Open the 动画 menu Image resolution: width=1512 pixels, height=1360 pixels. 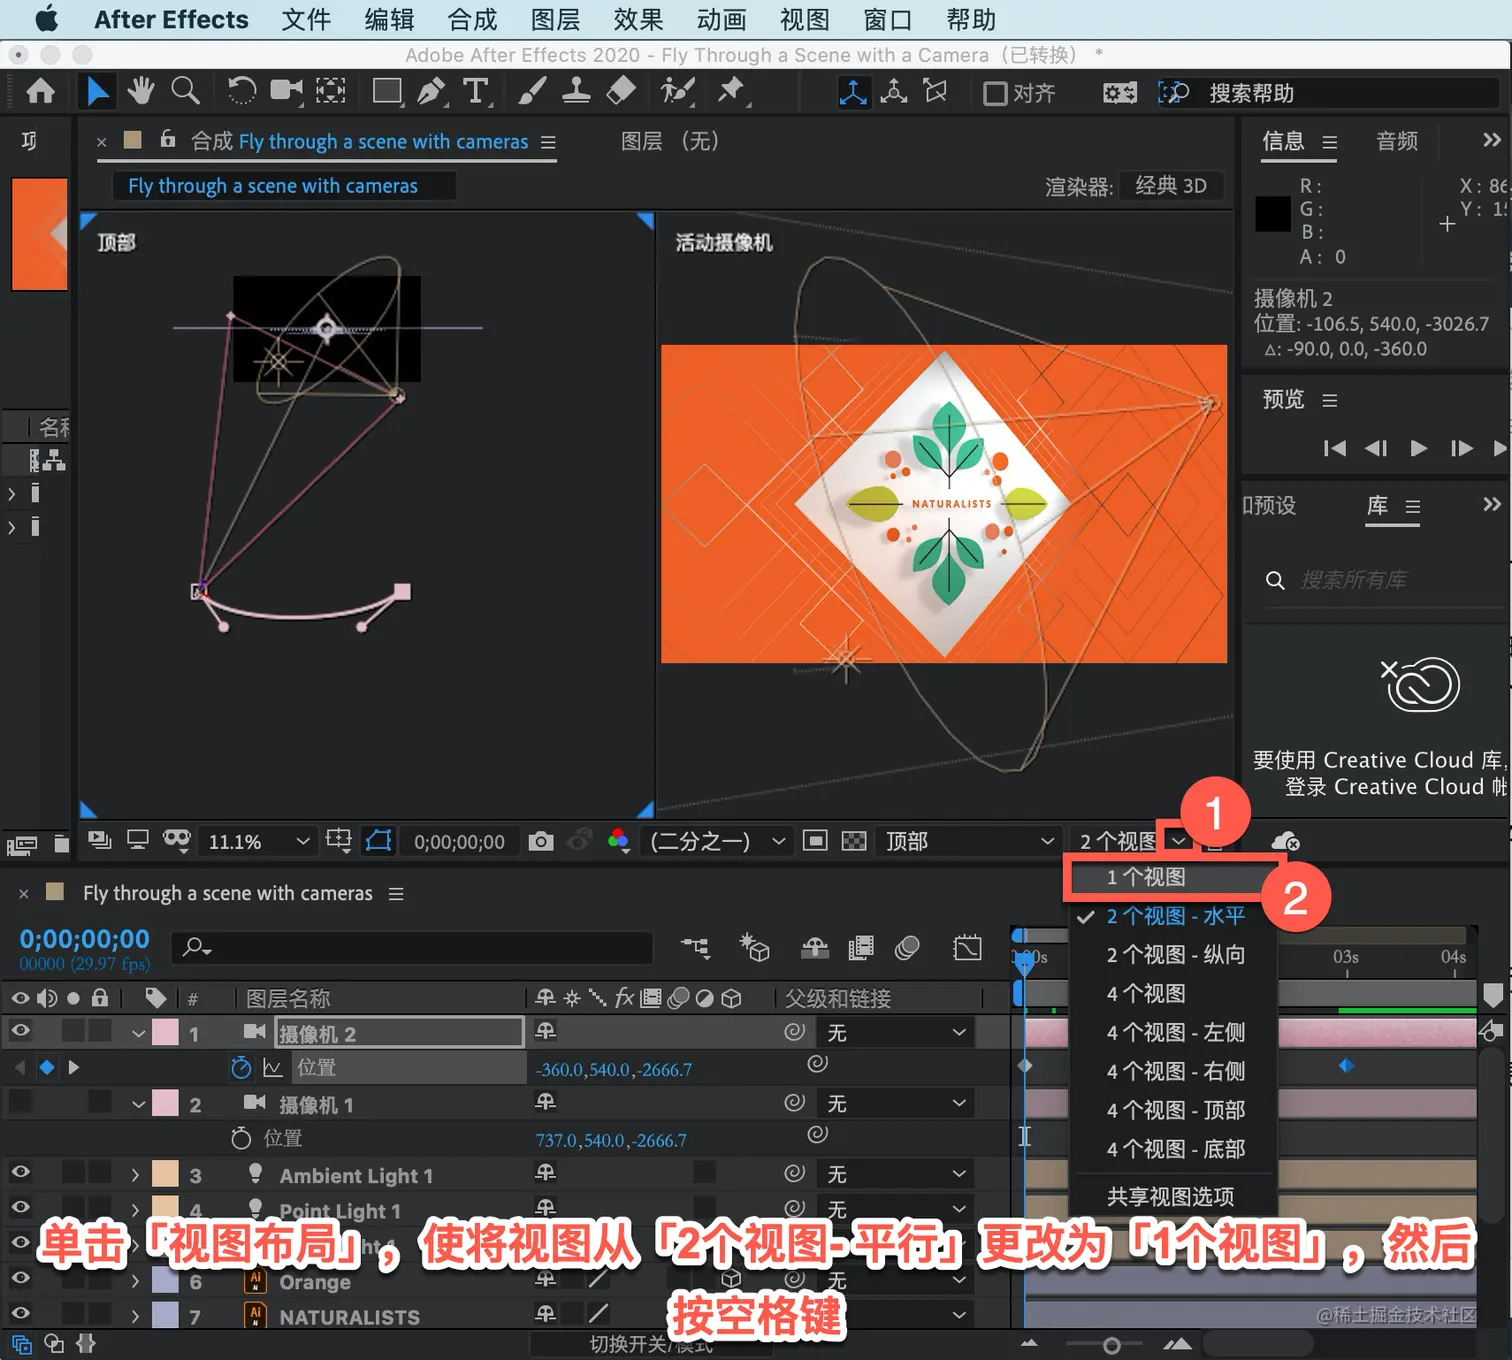coord(721,20)
